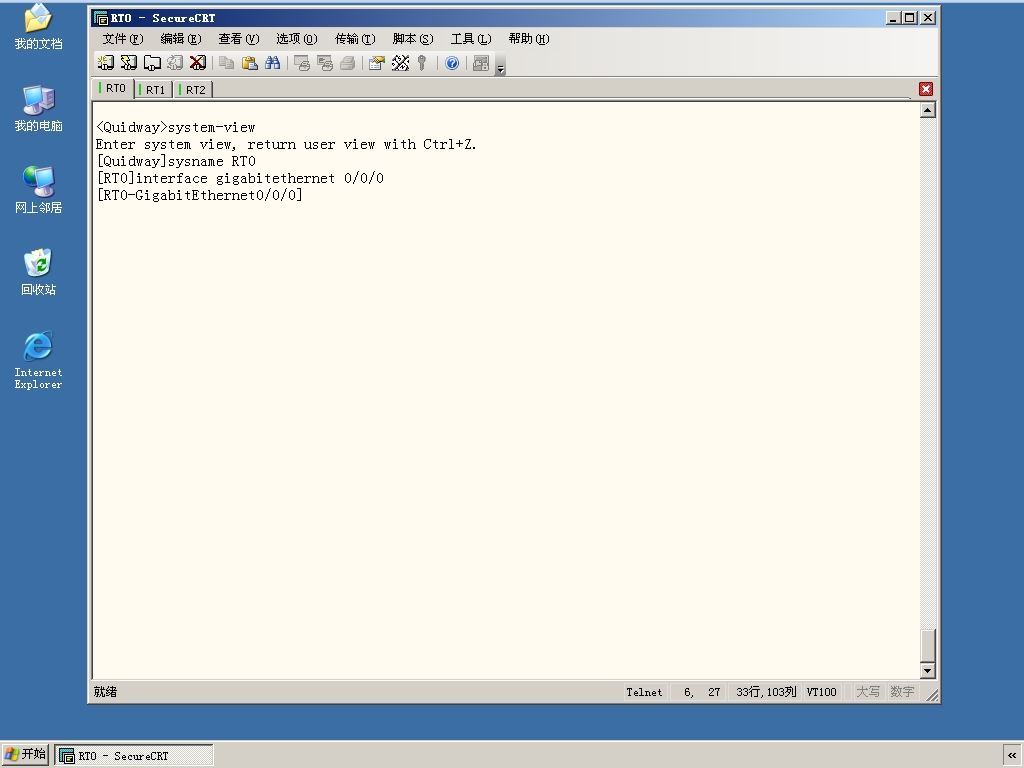Image resolution: width=1024 pixels, height=768 pixels.
Task: Click the Disconnect red X icon
Action: 197,63
